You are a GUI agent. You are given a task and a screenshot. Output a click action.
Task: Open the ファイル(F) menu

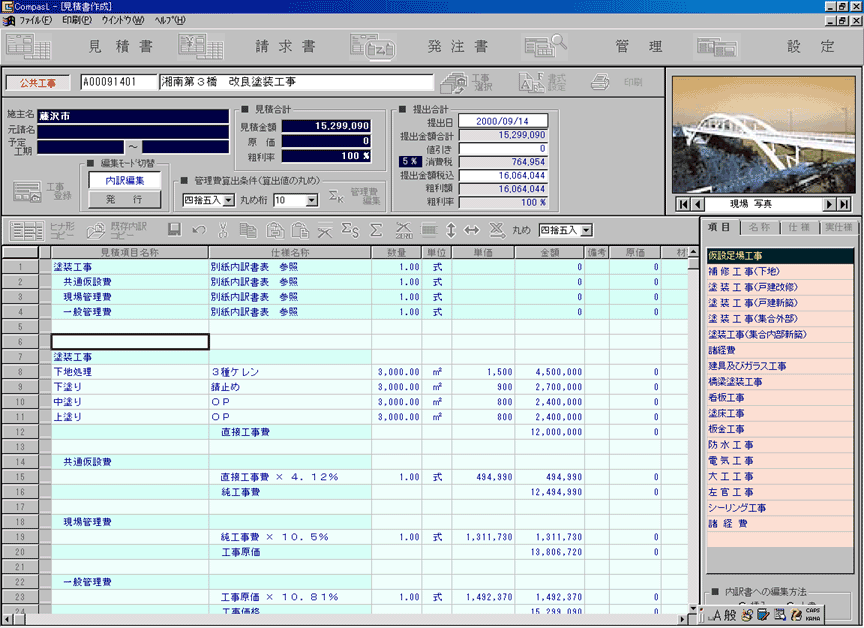coord(35,20)
